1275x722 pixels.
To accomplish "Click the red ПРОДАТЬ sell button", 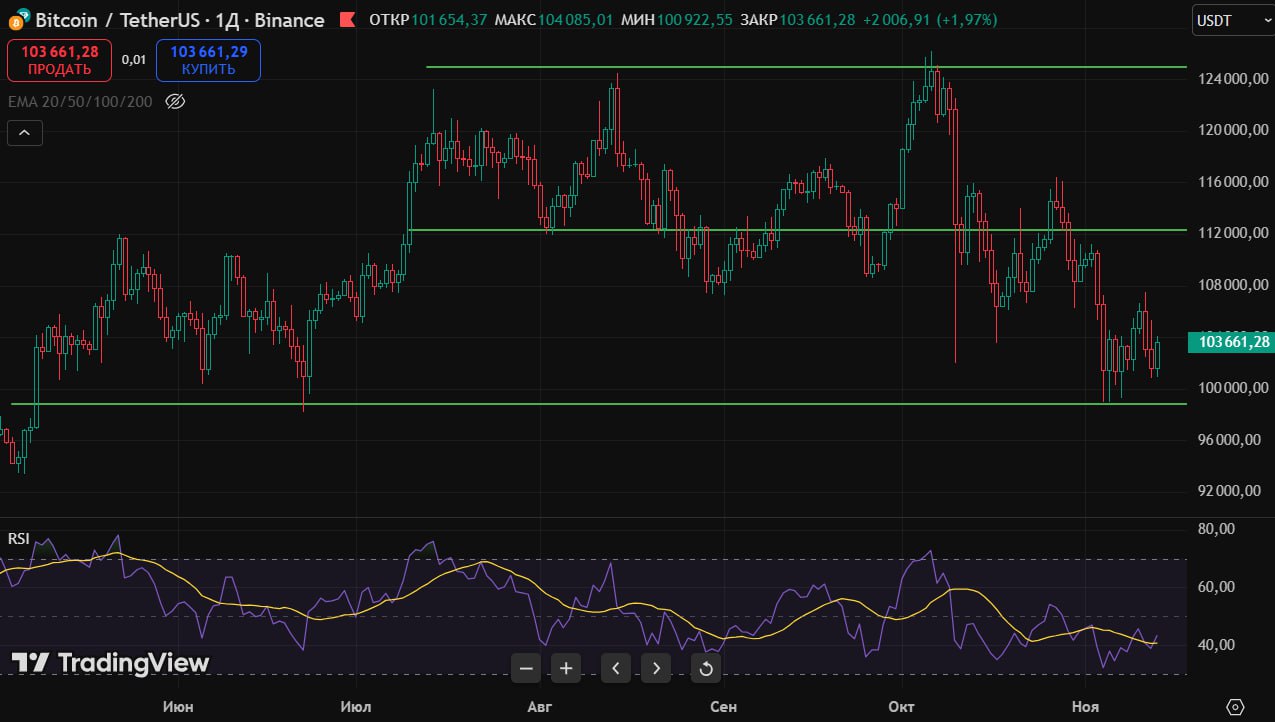I will click(59, 60).
